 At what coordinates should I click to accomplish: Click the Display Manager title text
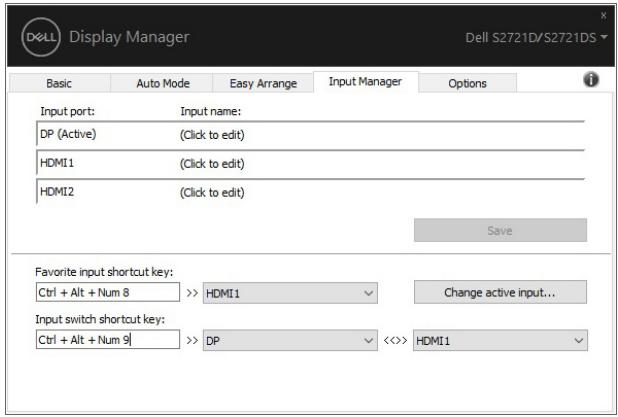tap(129, 37)
